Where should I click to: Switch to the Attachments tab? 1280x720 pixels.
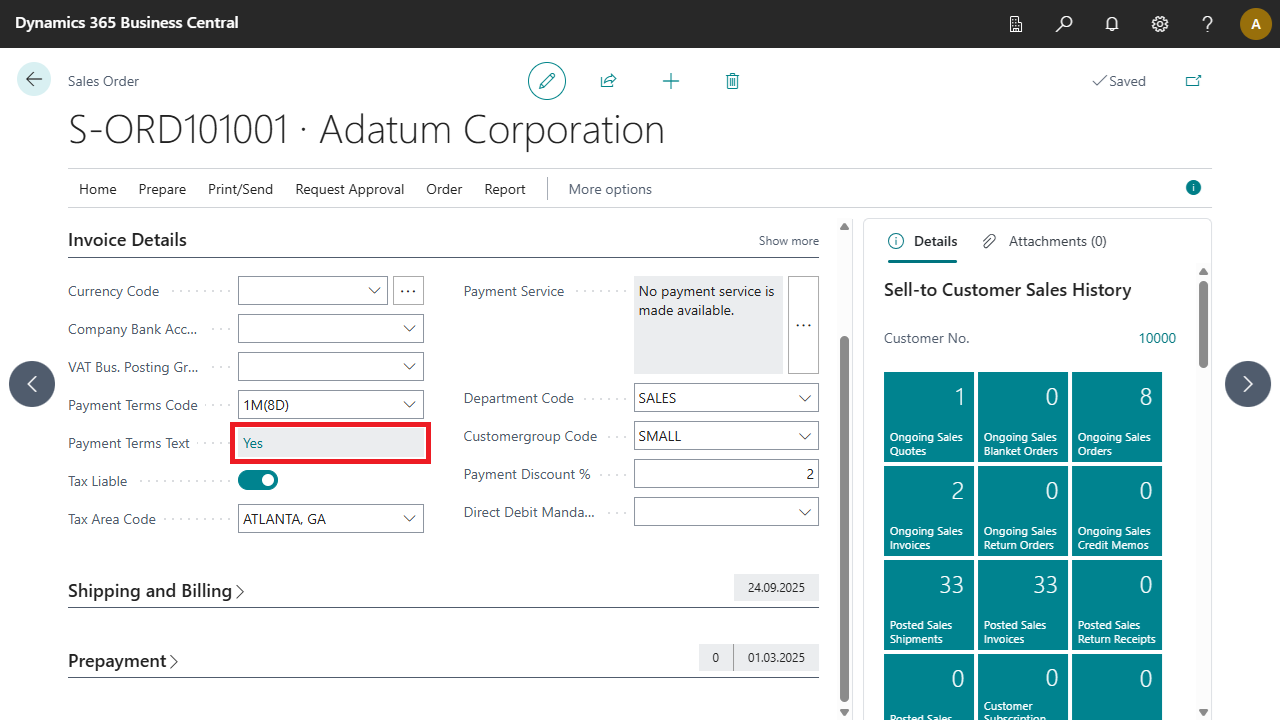(1045, 241)
